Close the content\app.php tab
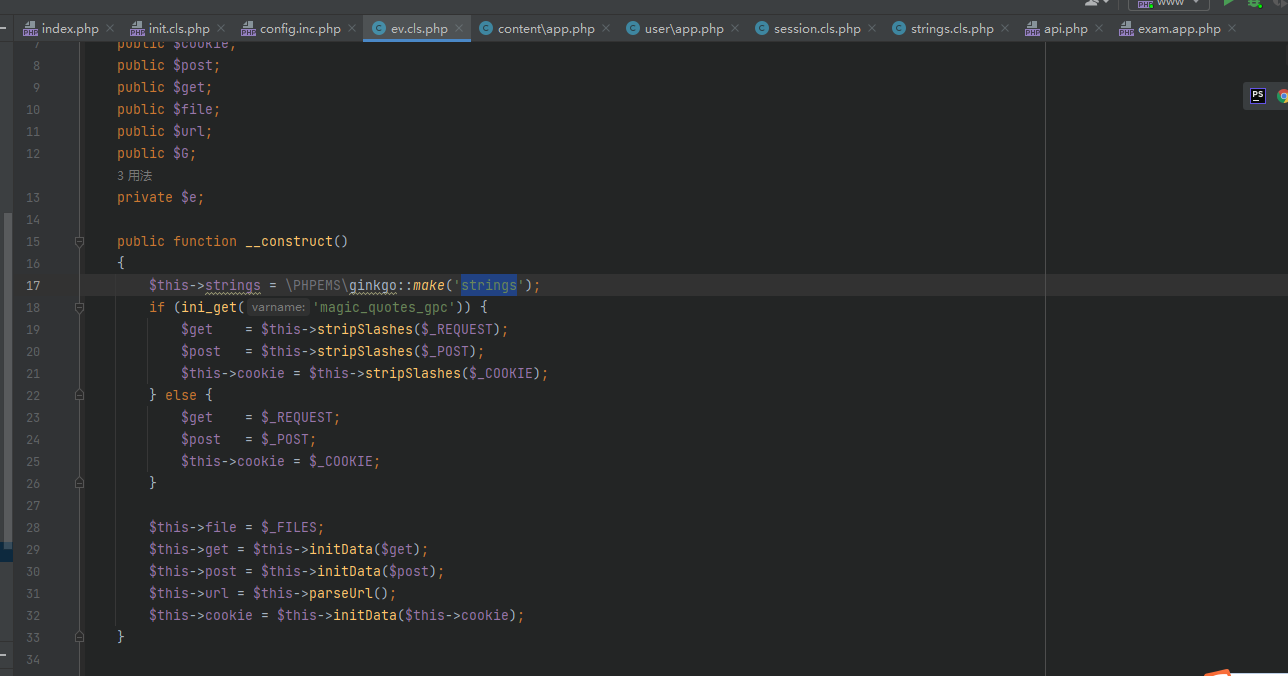This screenshot has height=676, width=1288. click(x=605, y=29)
